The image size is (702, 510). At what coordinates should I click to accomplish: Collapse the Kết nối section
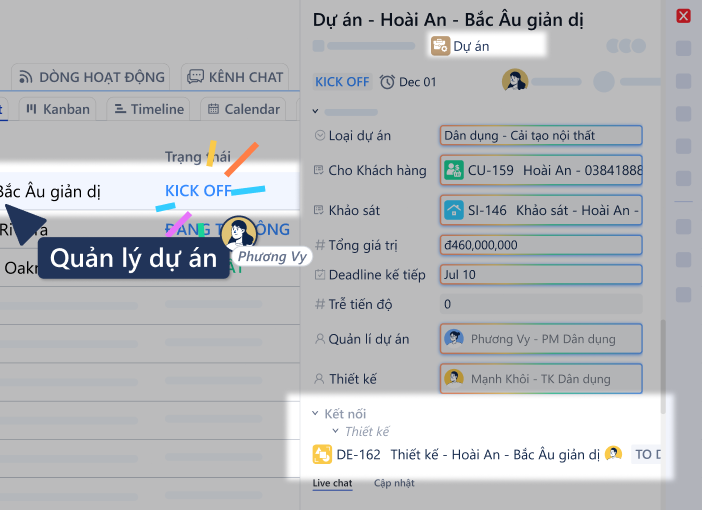click(315, 413)
